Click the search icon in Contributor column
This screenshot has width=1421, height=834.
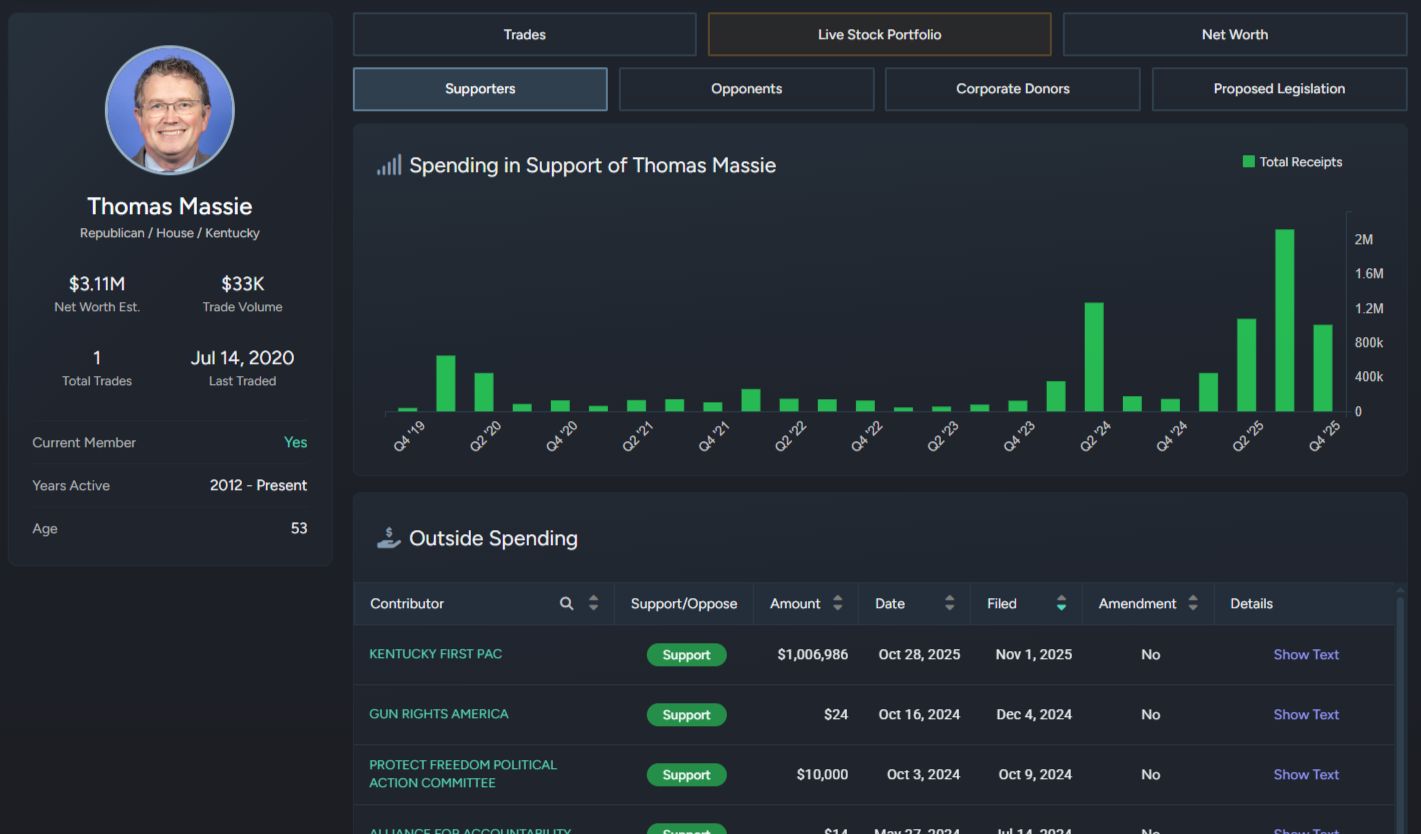coord(566,603)
